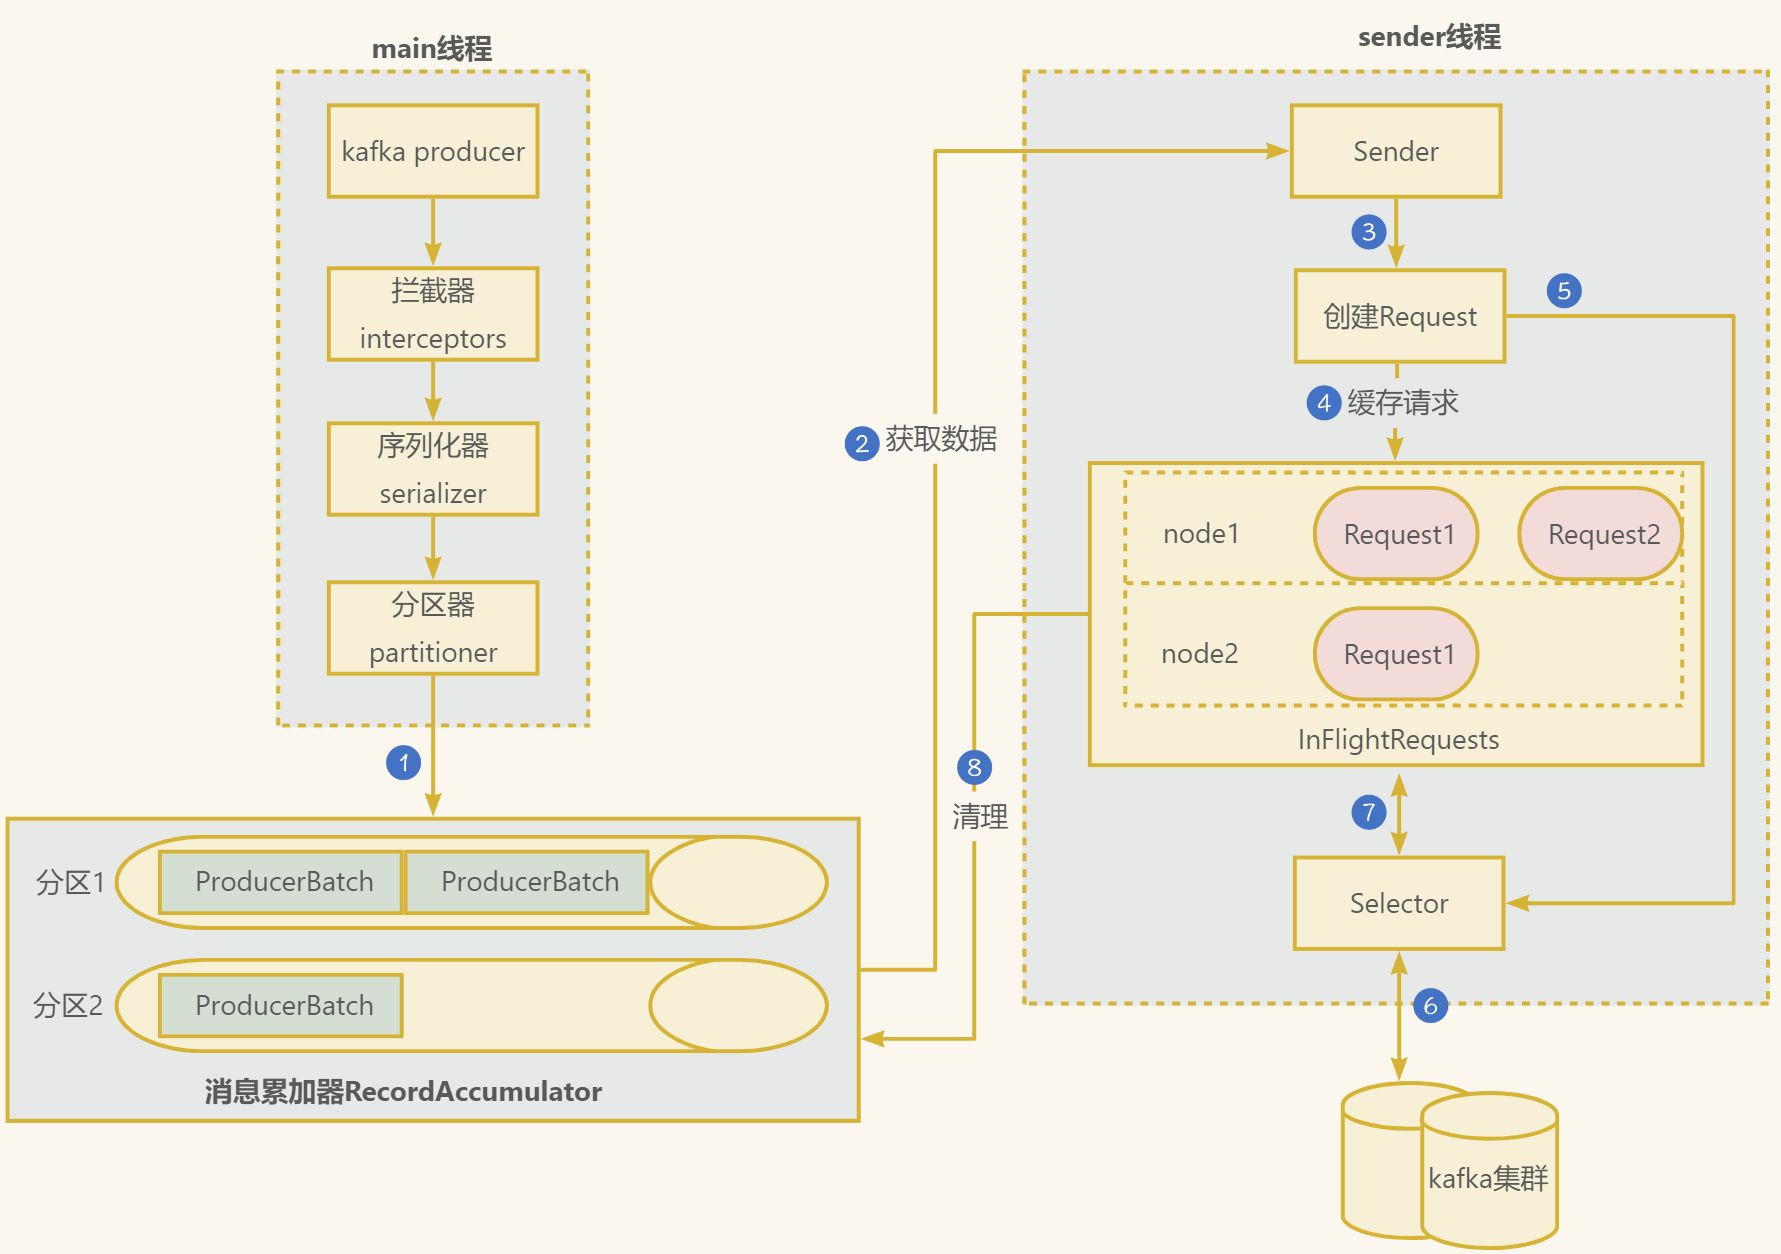Click the 分区2 label
The width and height of the screenshot is (1781, 1254).
[x=68, y=1006]
